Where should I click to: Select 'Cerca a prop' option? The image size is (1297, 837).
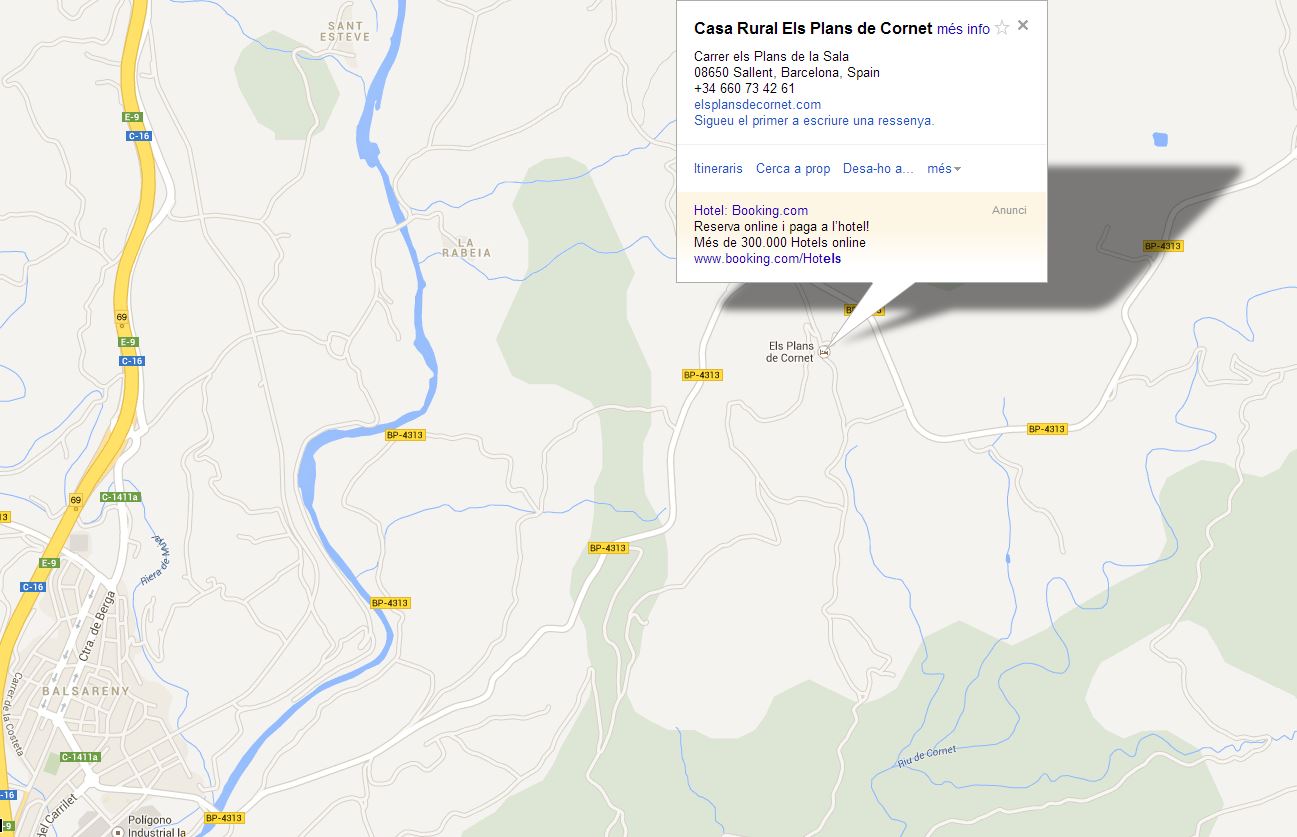pyautogui.click(x=793, y=169)
